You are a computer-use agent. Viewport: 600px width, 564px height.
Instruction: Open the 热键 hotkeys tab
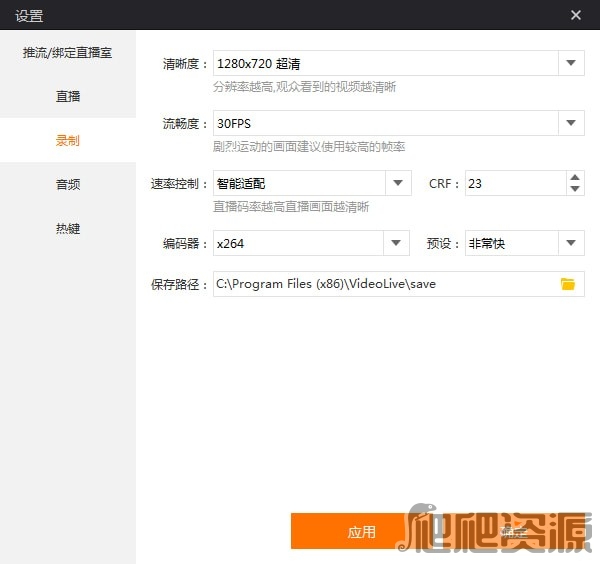pos(67,228)
